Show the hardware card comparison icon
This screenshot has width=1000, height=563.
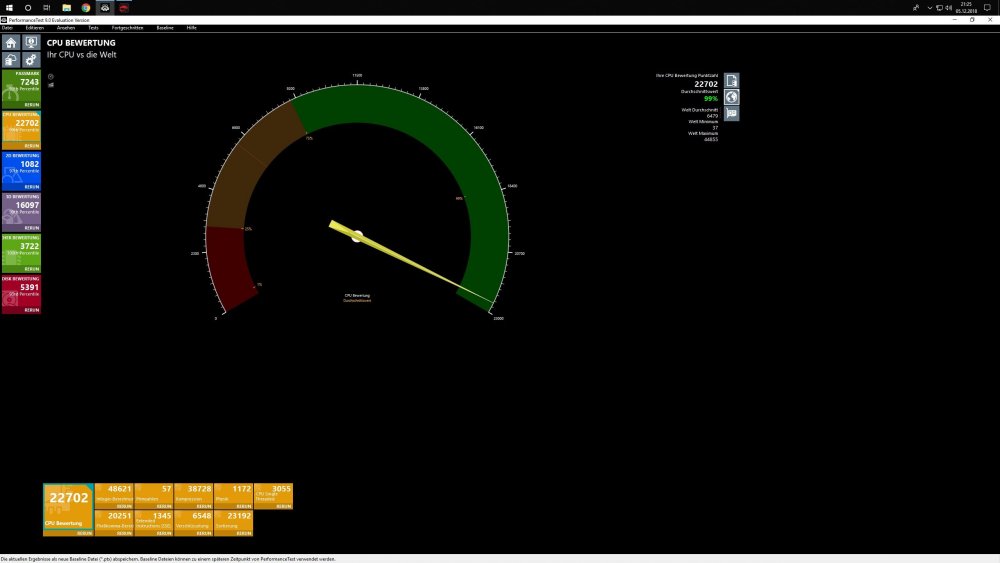coord(732,113)
